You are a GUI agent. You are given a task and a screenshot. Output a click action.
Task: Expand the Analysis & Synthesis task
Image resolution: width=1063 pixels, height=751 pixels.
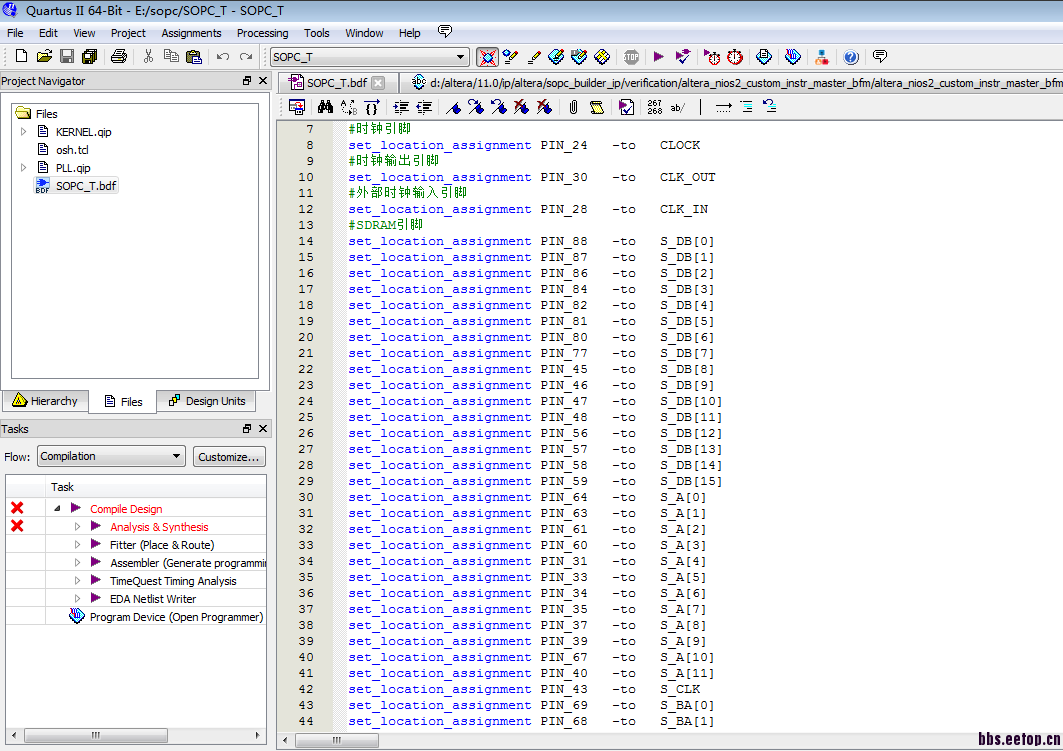(x=77, y=527)
